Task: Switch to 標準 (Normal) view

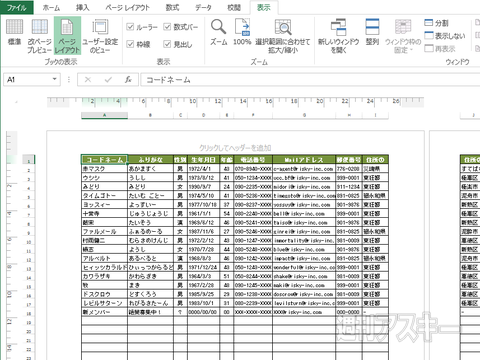Action: pos(14,32)
